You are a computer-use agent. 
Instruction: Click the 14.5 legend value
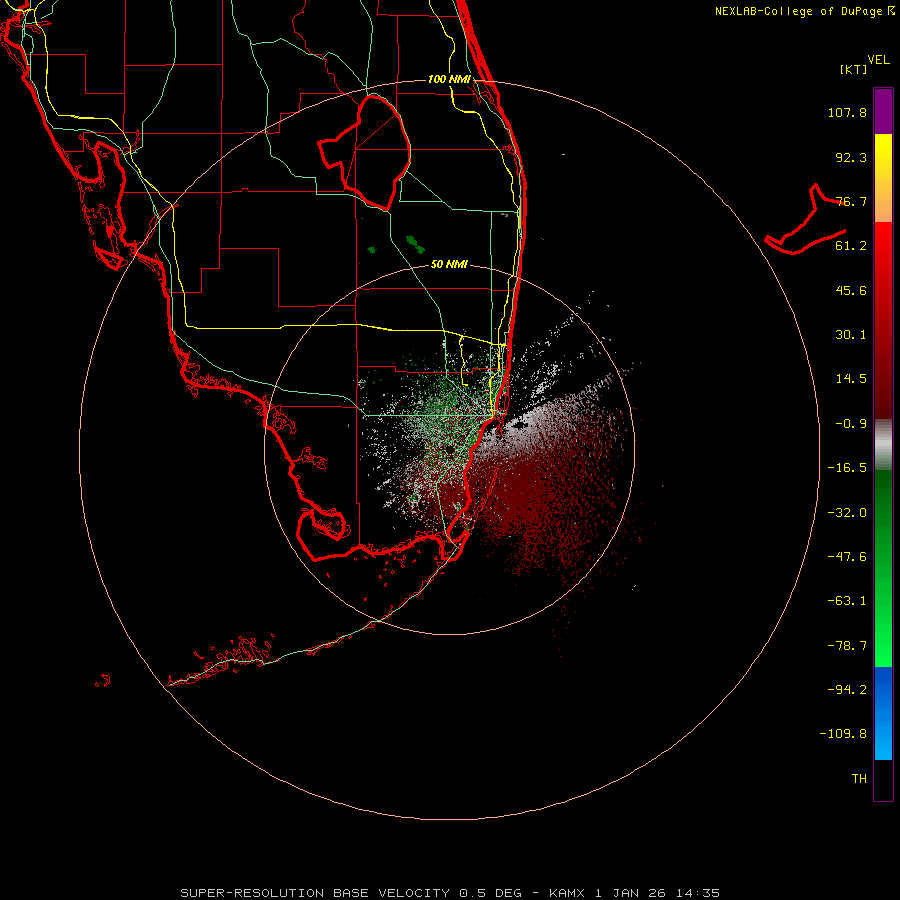851,379
